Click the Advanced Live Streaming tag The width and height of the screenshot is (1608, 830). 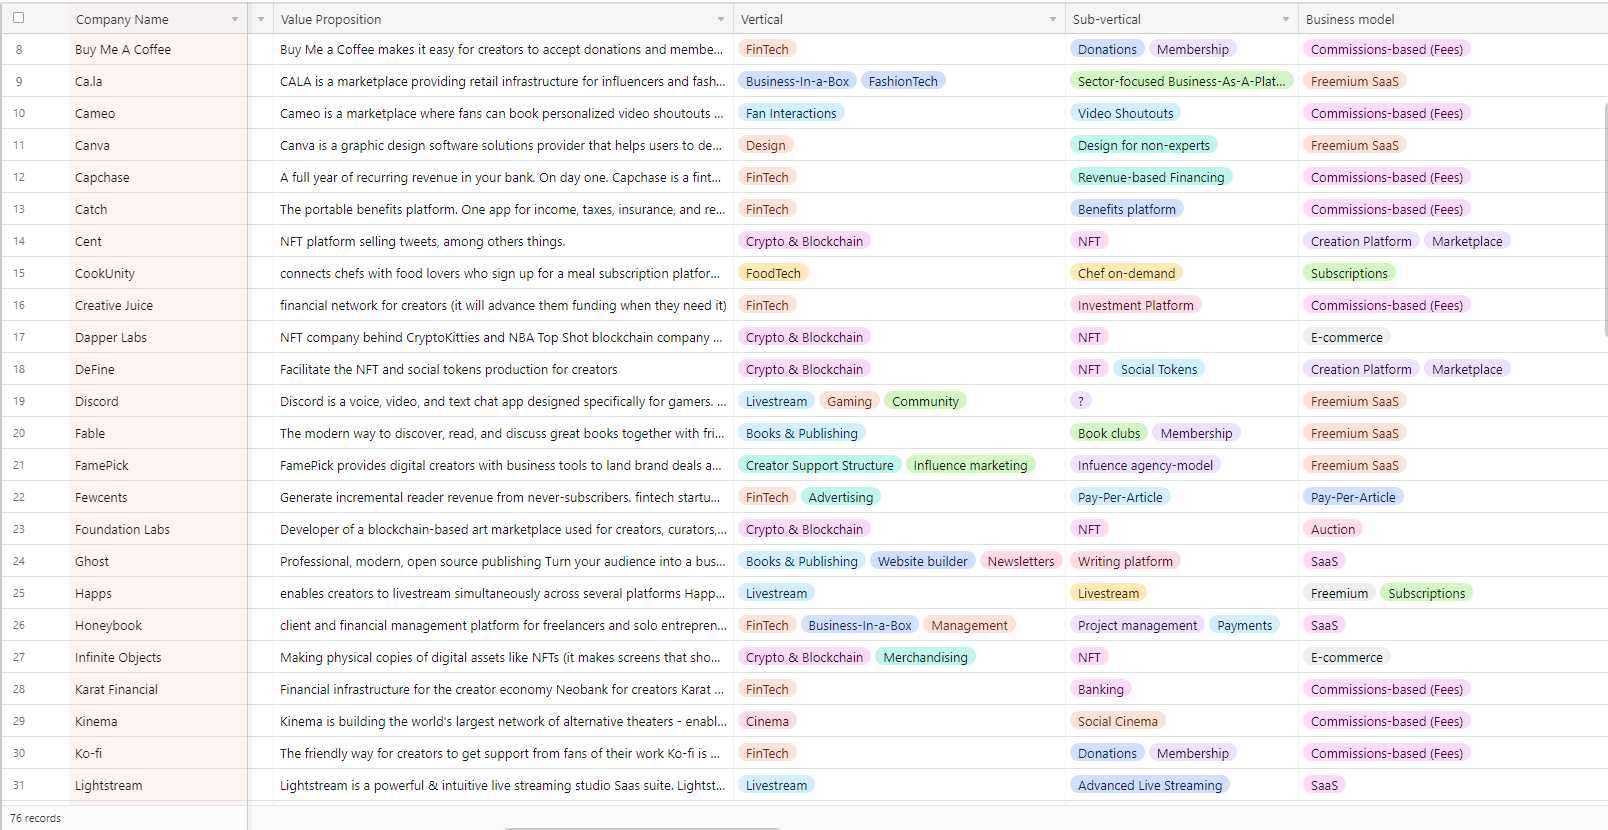pyautogui.click(x=1150, y=785)
